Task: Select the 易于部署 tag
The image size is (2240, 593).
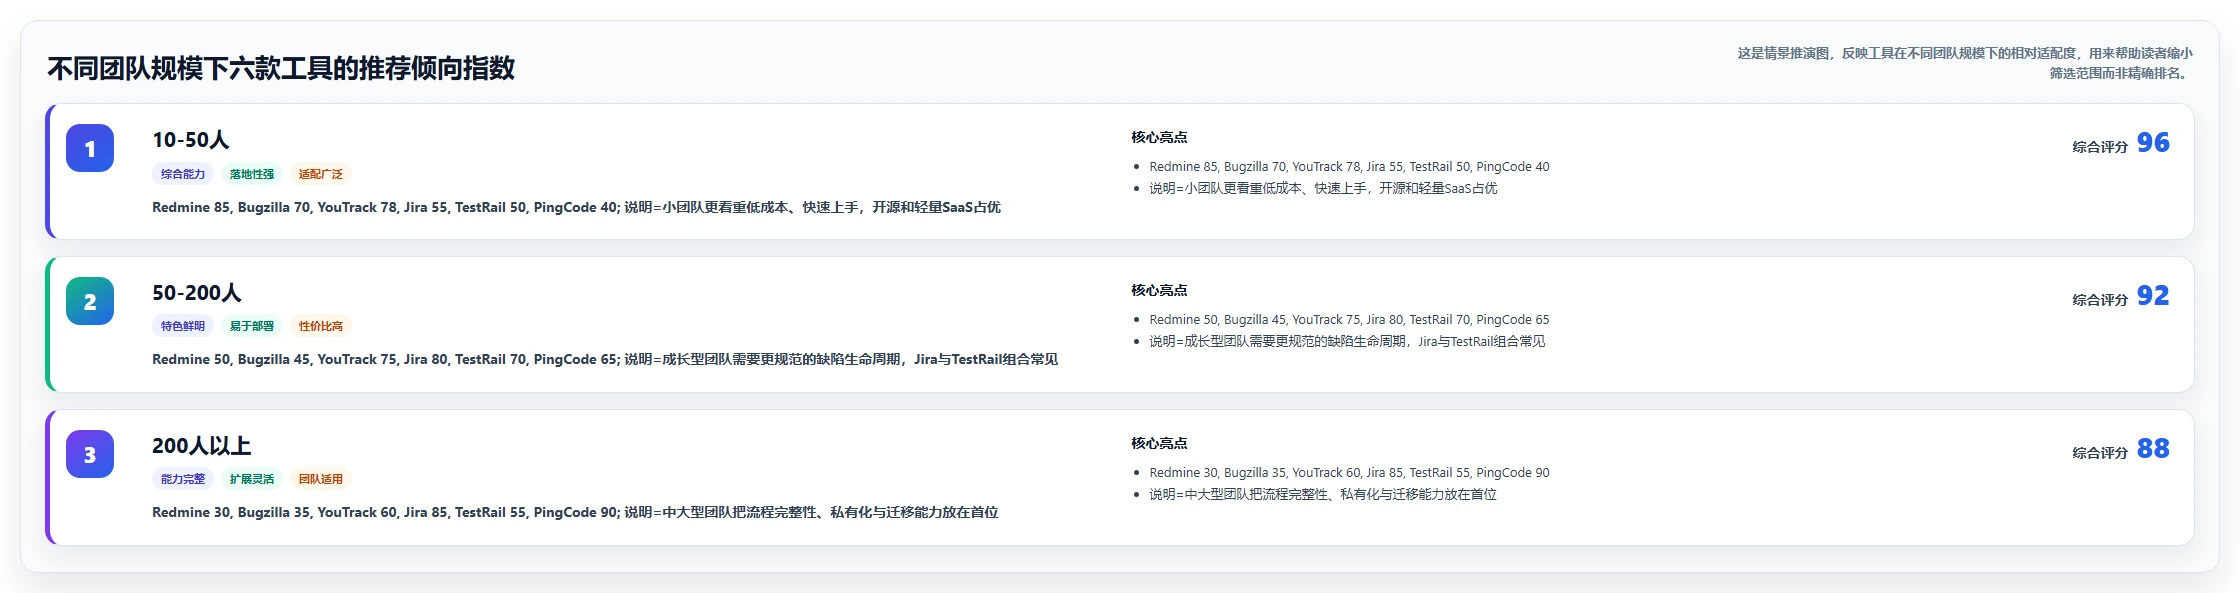Action: tap(252, 326)
